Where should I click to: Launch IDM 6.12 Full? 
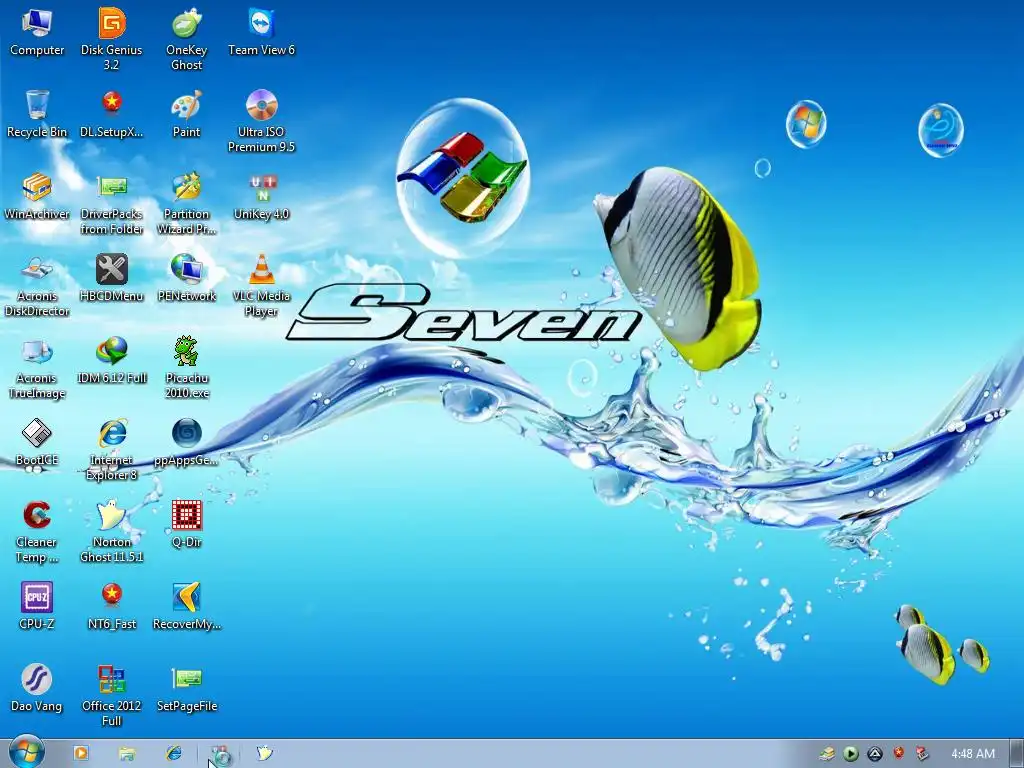click(x=112, y=360)
